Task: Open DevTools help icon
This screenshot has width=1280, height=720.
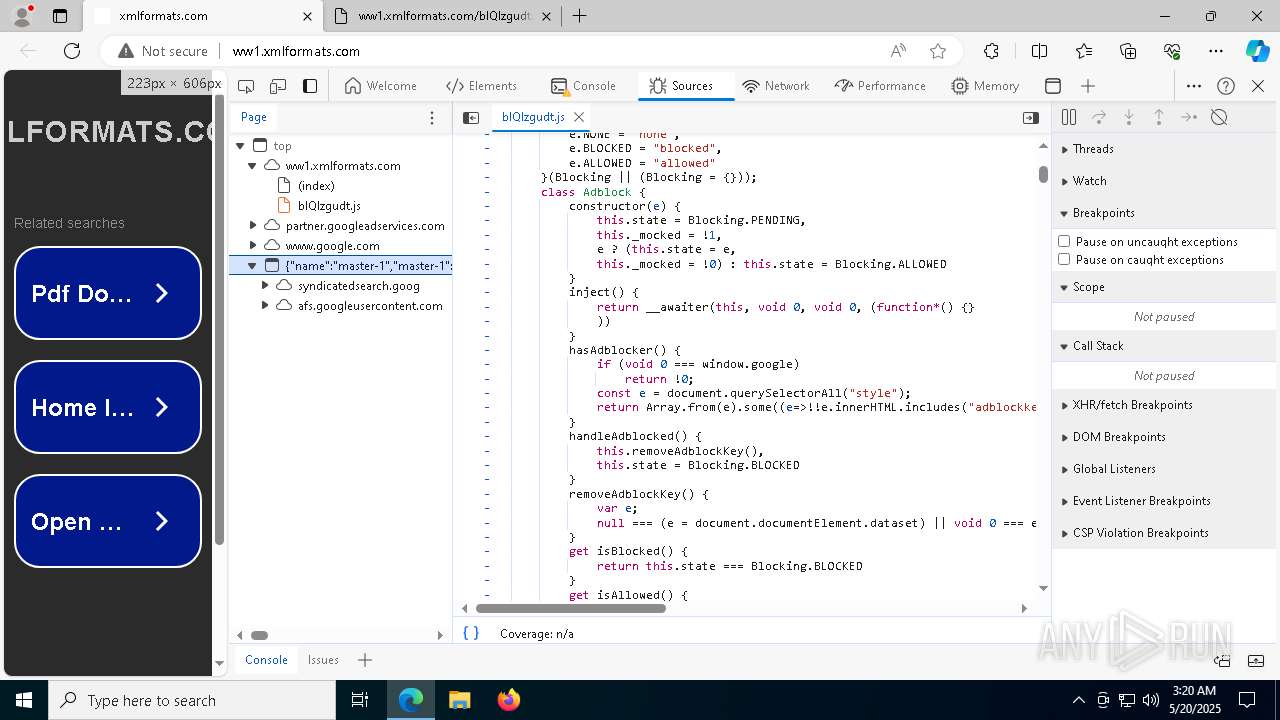Action: [x=1226, y=86]
